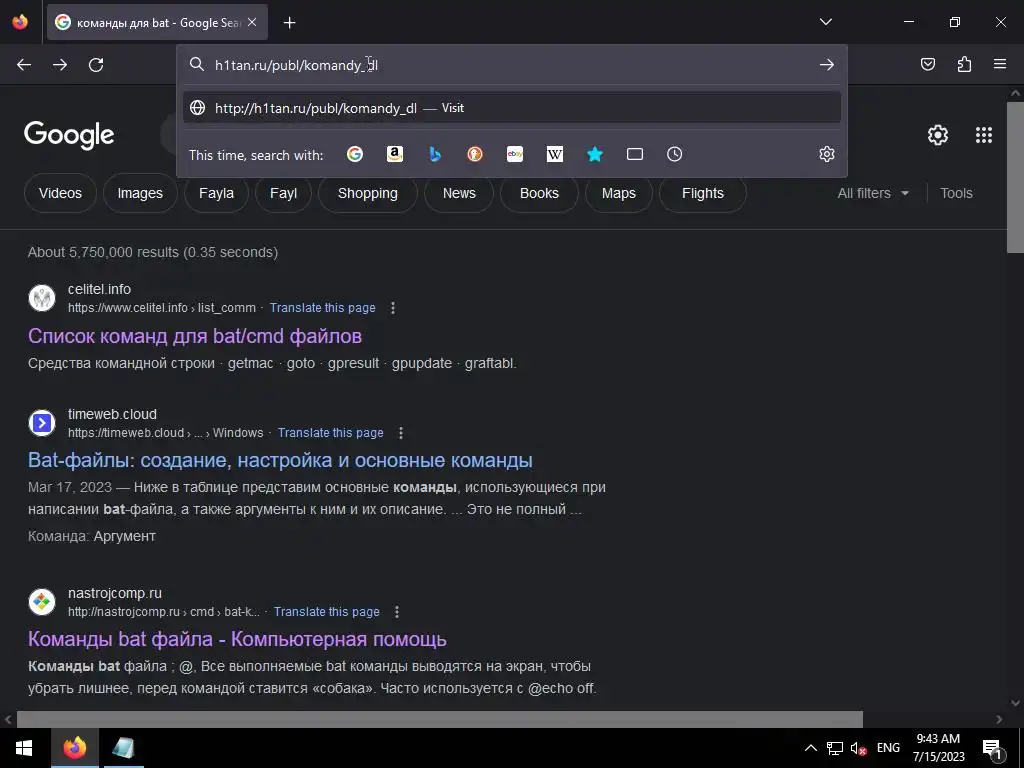Open network status tray icon
The height and width of the screenshot is (768, 1024).
[835, 748]
